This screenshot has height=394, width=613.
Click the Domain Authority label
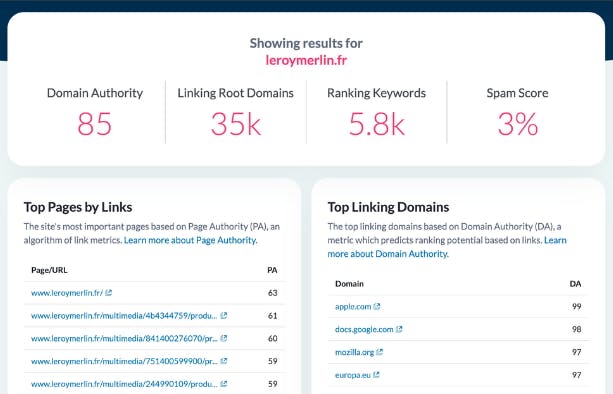pyautogui.click(x=95, y=93)
